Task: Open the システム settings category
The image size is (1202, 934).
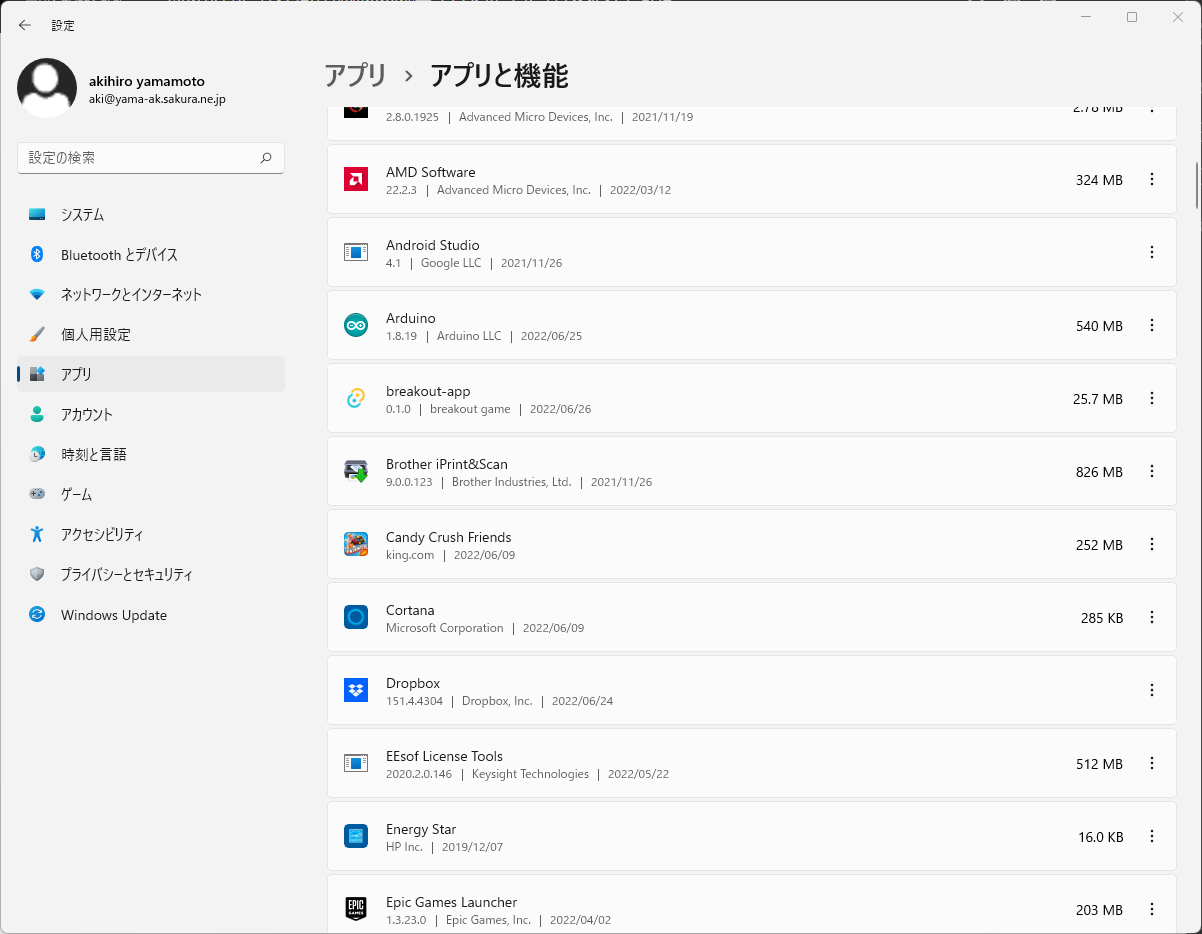Action: [x=82, y=215]
